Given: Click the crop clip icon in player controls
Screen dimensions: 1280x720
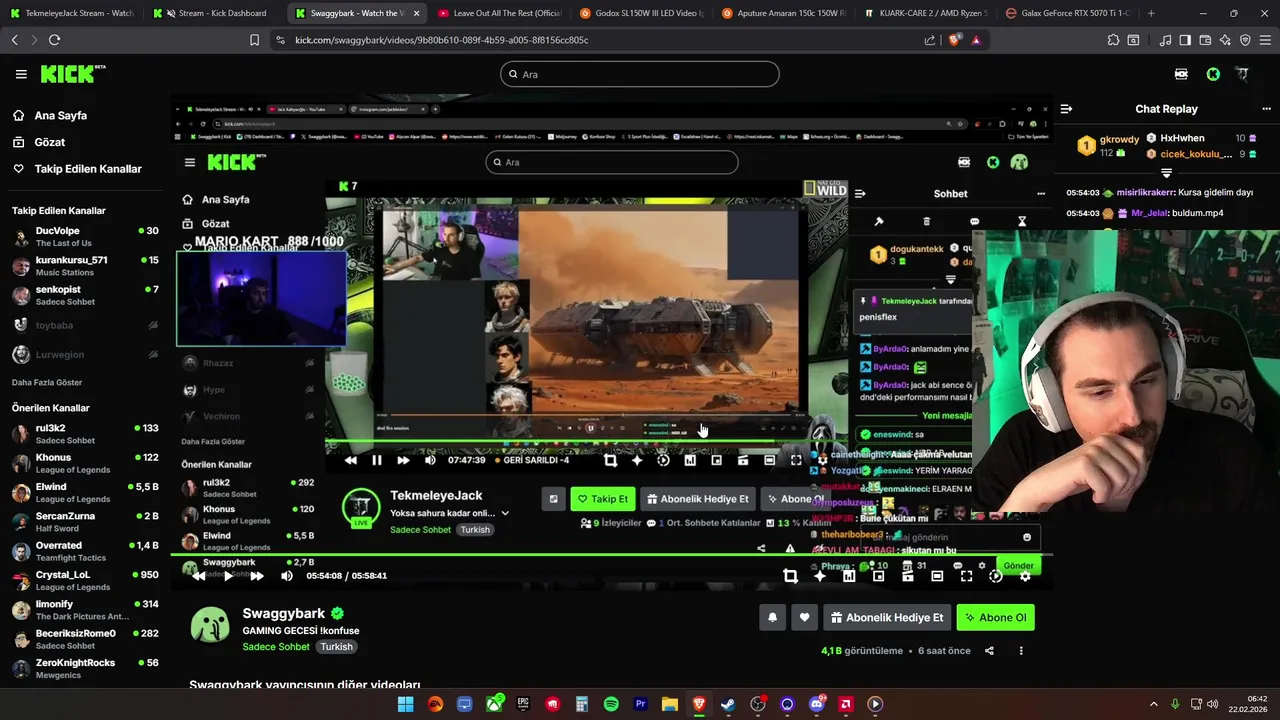Looking at the screenshot, I should click(x=790, y=576).
